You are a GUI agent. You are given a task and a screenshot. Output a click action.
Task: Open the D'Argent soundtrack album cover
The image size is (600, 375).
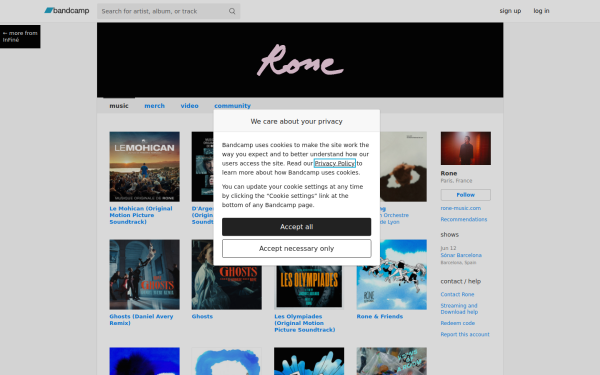pyautogui.click(x=202, y=167)
